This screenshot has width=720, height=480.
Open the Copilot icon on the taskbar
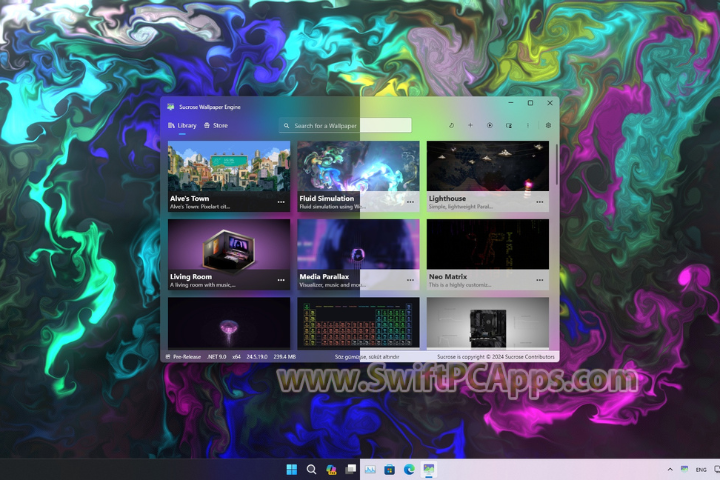click(331, 469)
